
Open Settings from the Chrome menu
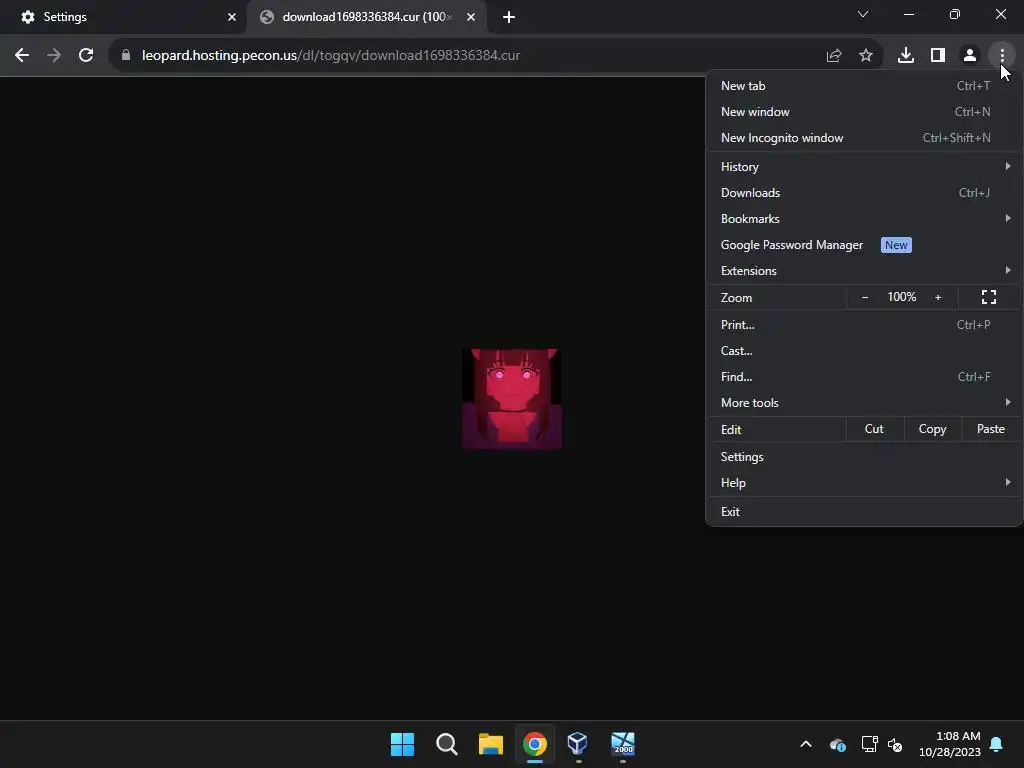point(864,456)
